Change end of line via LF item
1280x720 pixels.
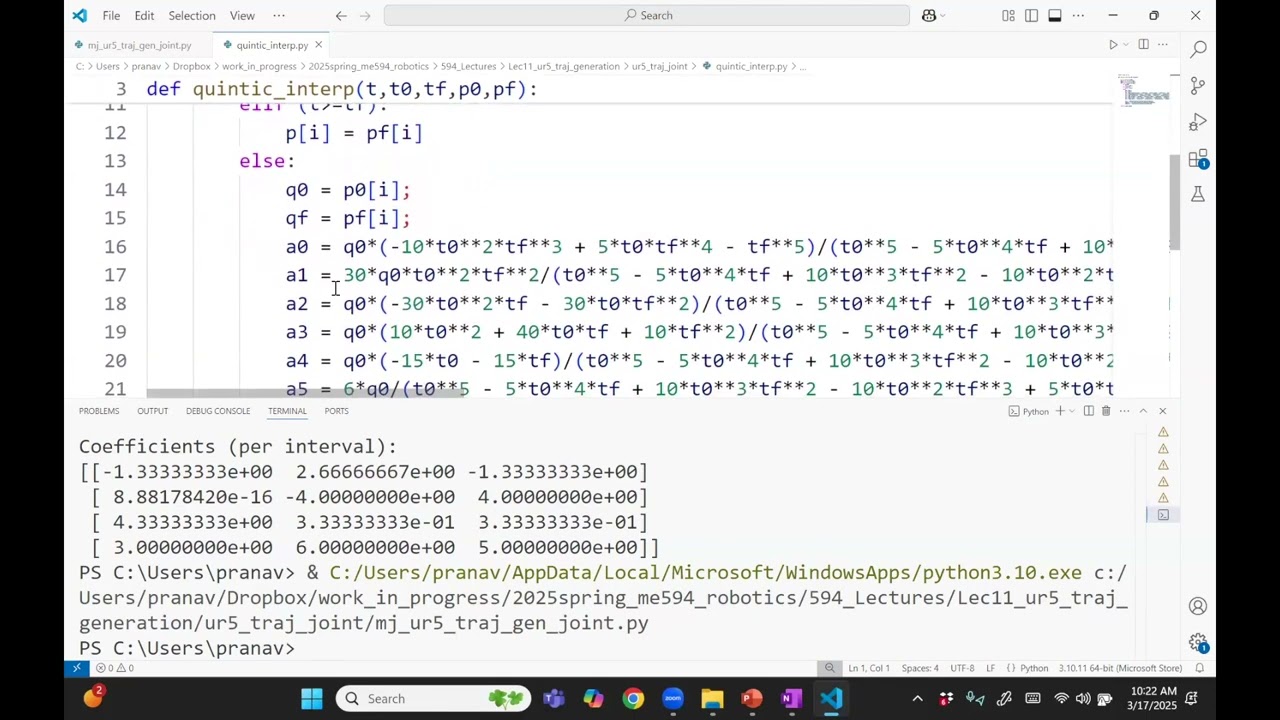tap(991, 668)
